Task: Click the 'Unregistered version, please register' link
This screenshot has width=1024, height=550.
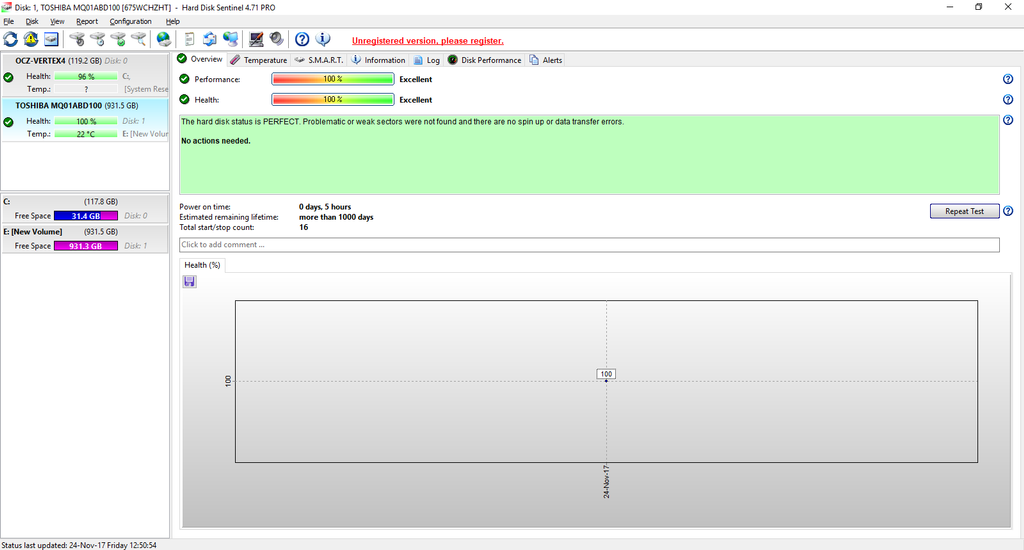Action: (427, 41)
